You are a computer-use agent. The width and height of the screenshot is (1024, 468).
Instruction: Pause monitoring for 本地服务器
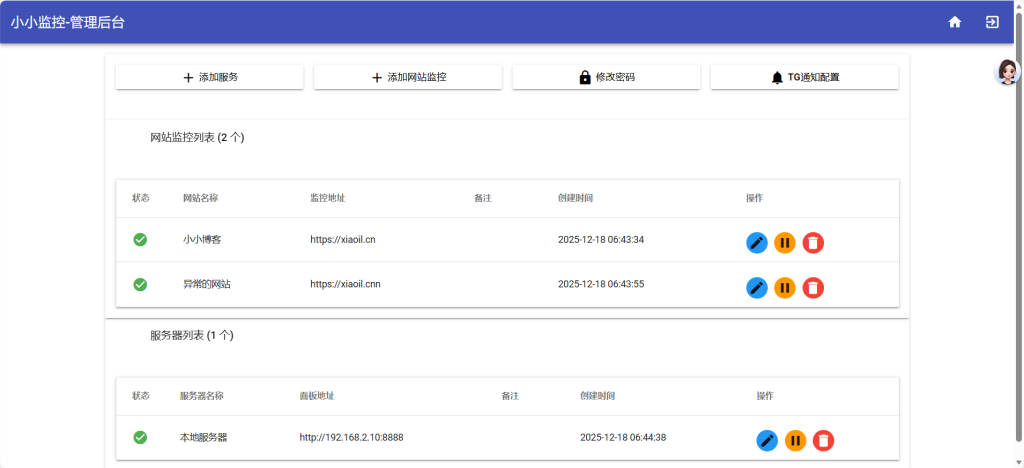pos(795,440)
